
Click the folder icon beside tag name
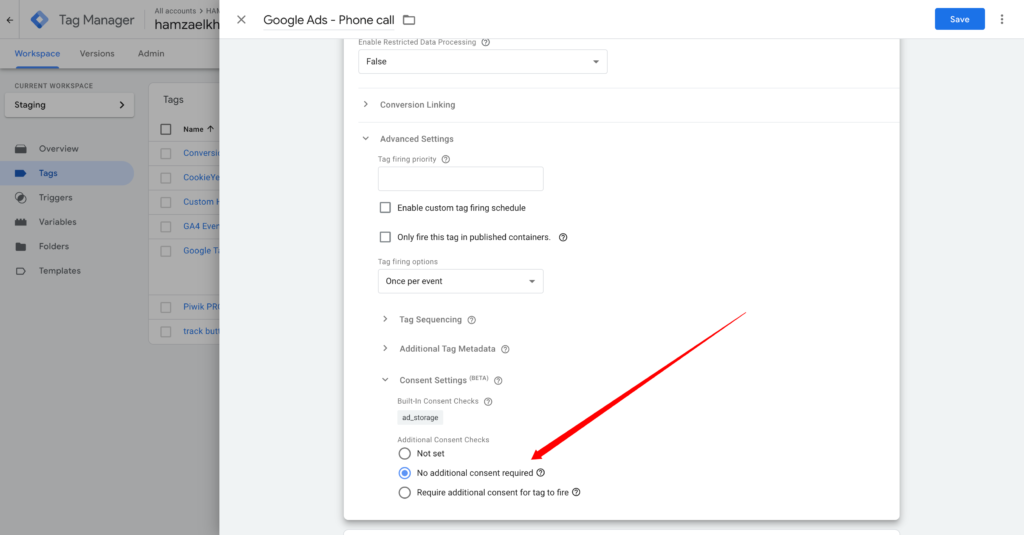coord(409,20)
